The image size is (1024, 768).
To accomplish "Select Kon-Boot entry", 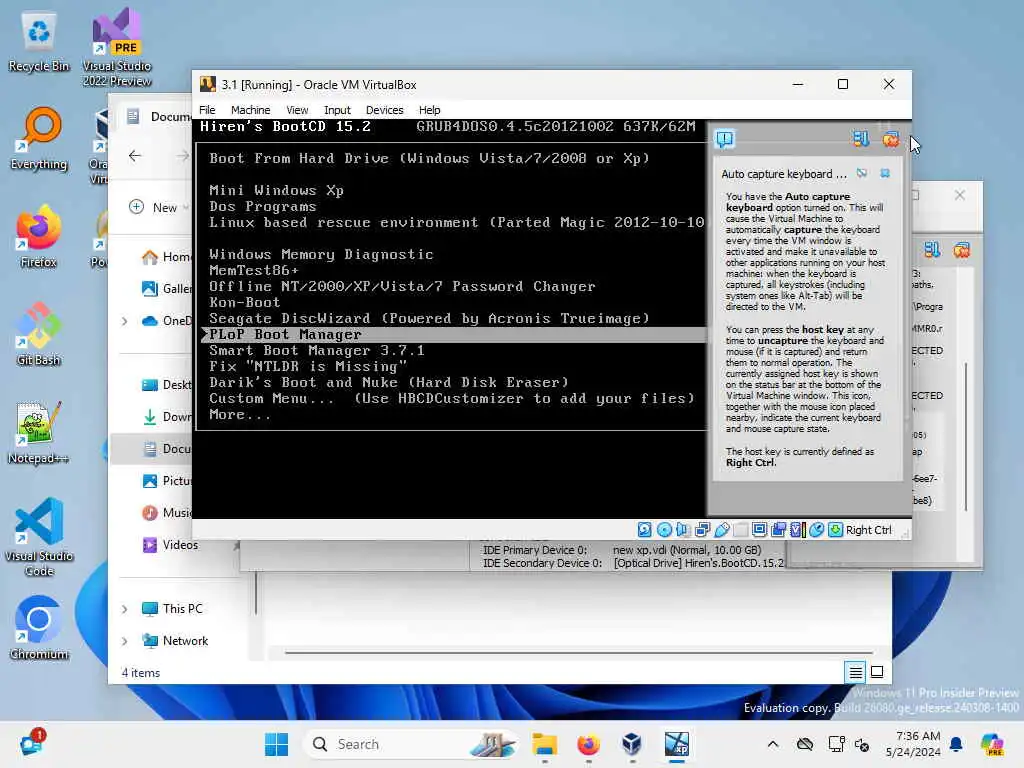I will pos(244,302).
